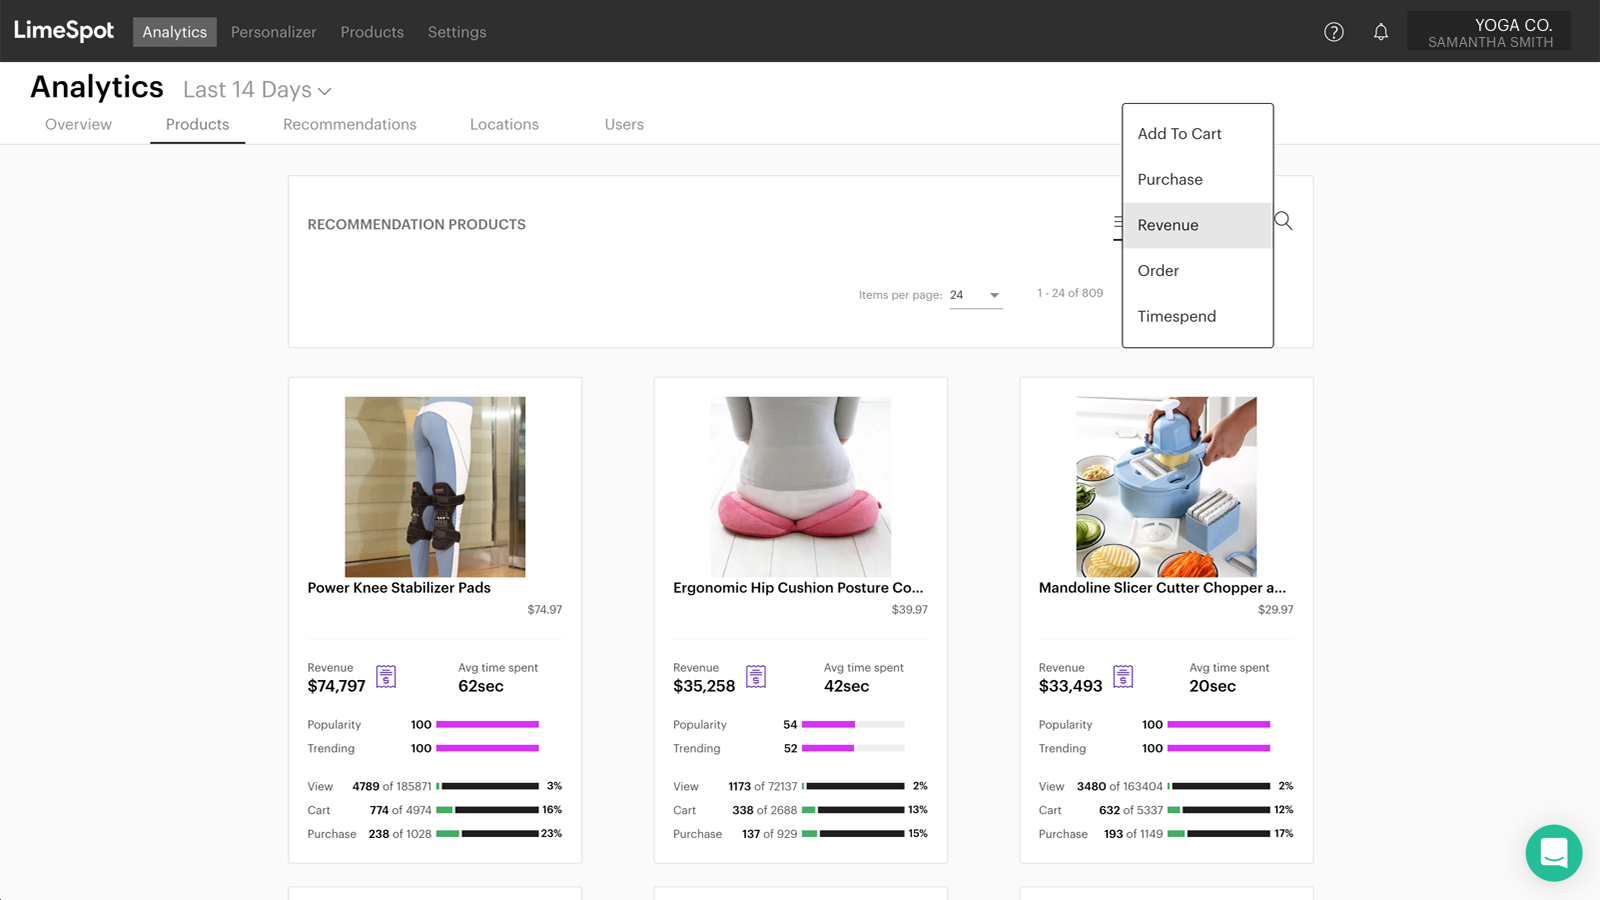Go to the Analytics navigation item
This screenshot has height=900, width=1600.
[x=174, y=32]
